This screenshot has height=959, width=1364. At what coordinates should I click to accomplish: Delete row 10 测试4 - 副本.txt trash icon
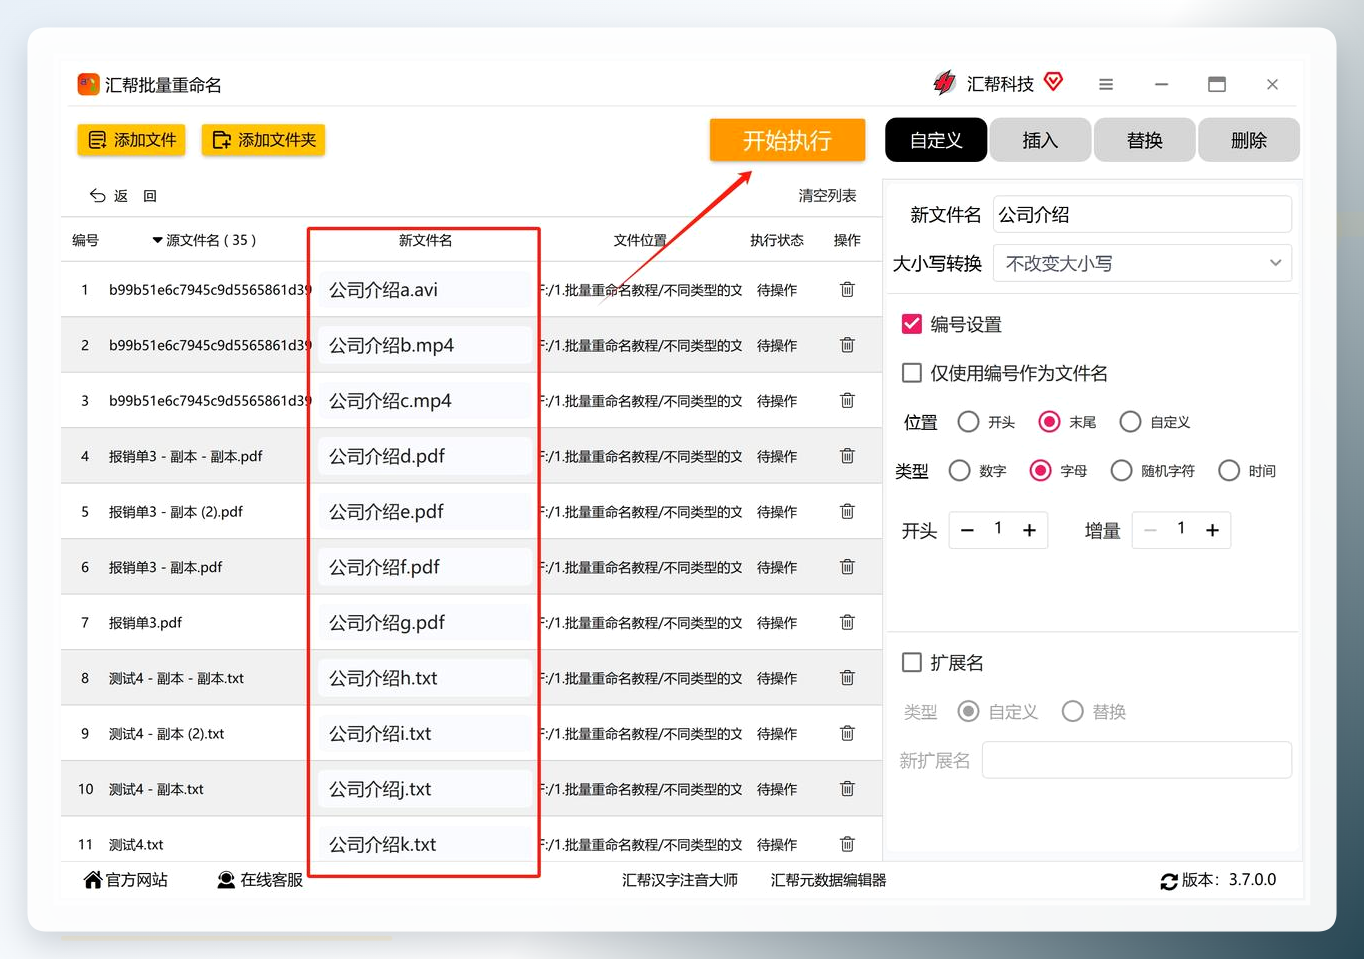[x=847, y=789]
